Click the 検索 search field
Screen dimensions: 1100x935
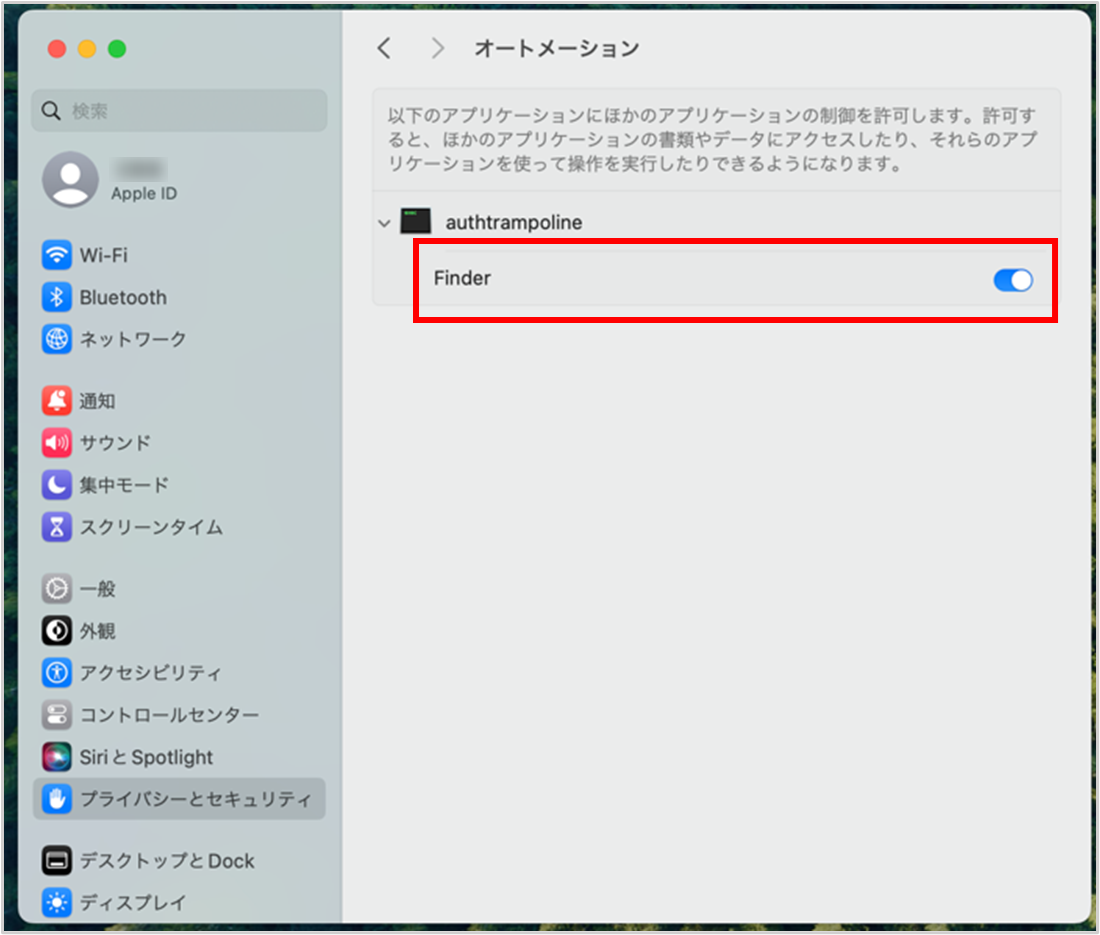180,110
